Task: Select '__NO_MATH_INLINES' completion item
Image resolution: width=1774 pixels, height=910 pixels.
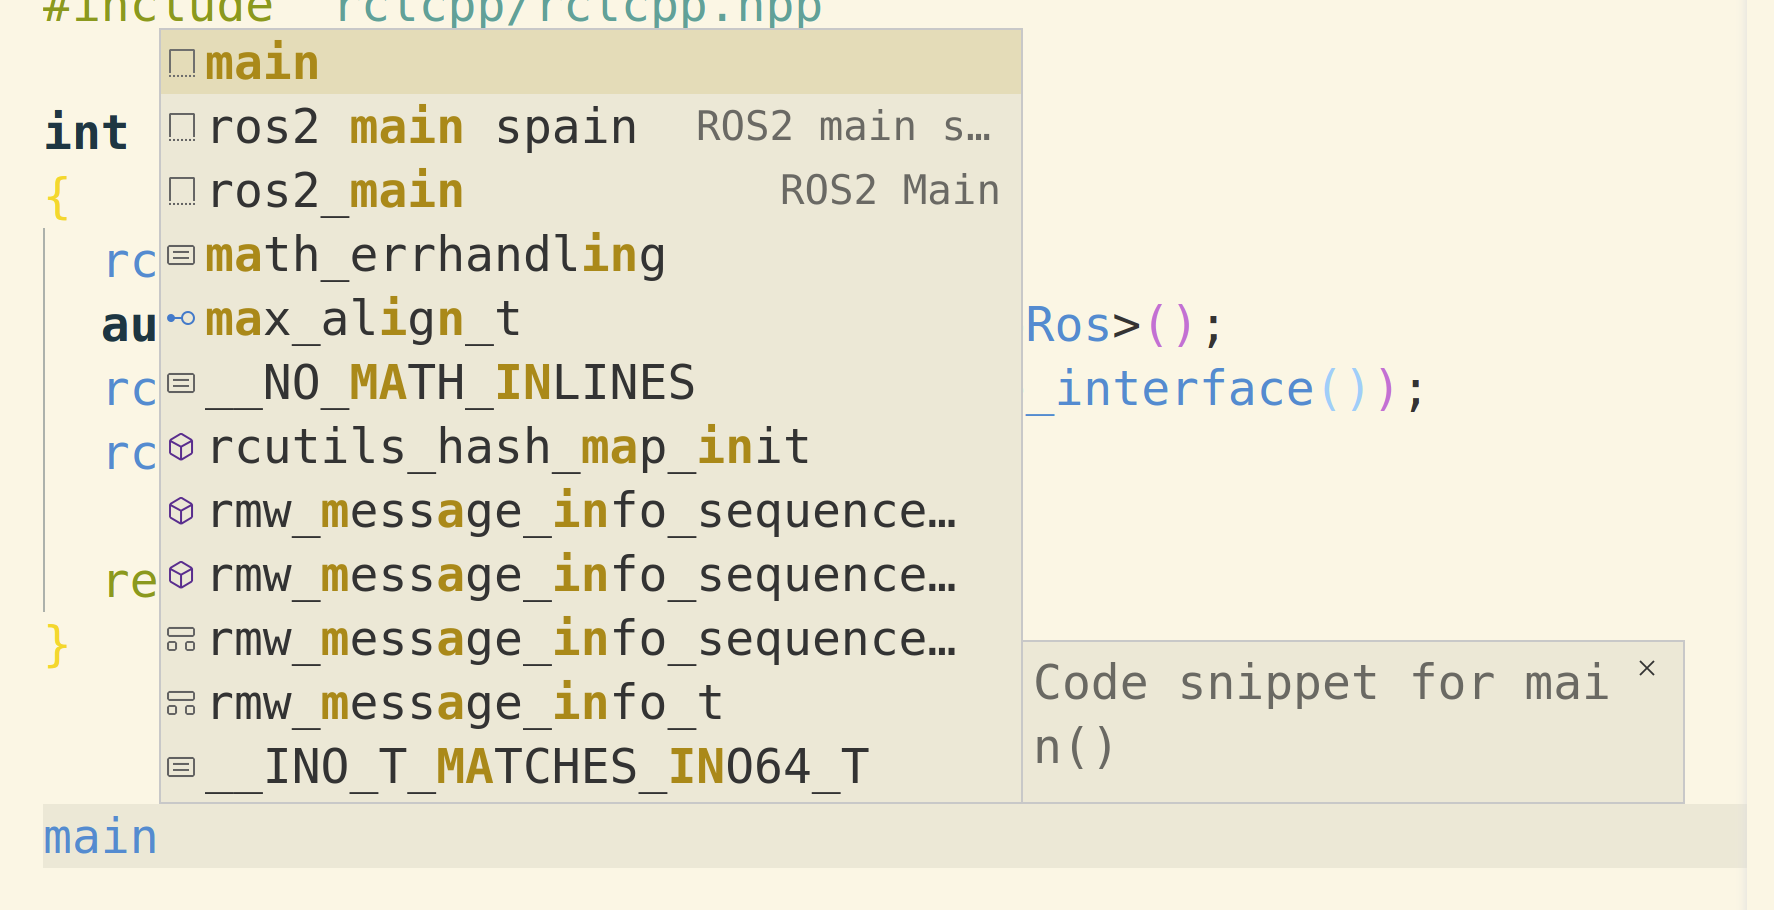Action: [591, 382]
